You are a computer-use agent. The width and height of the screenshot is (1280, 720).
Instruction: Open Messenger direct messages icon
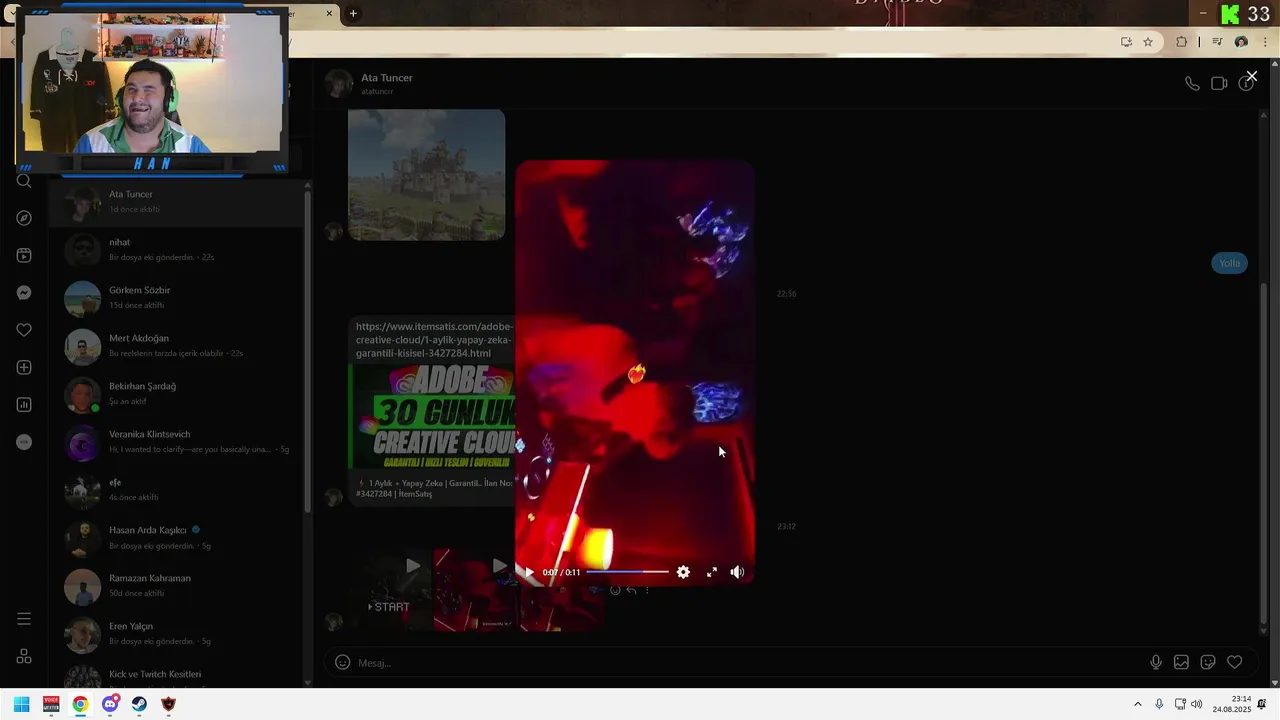[24, 293]
